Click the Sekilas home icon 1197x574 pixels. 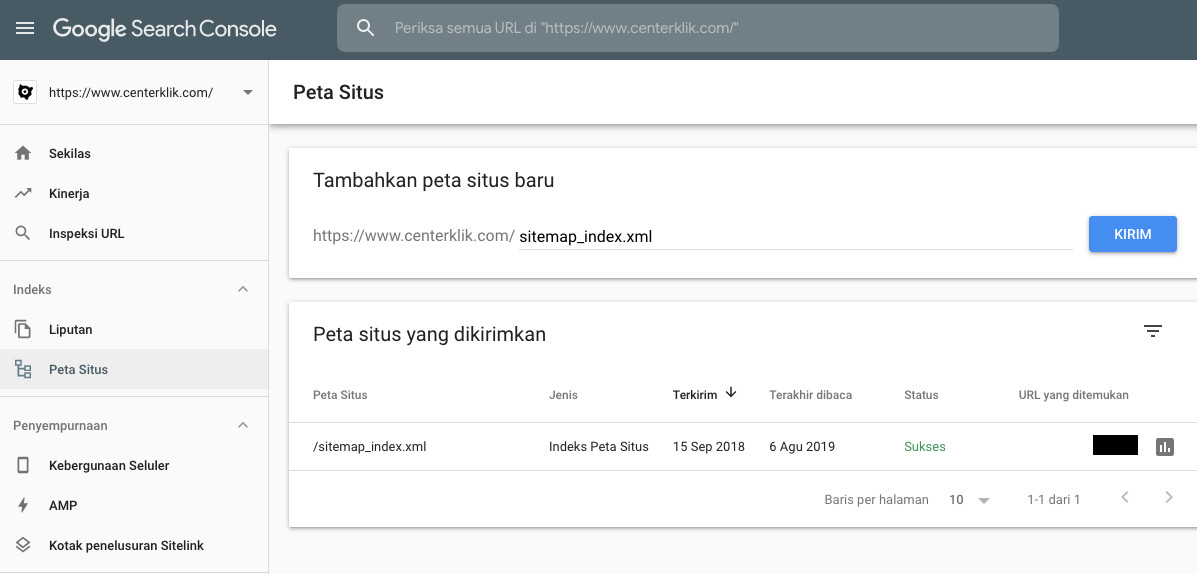pos(23,153)
